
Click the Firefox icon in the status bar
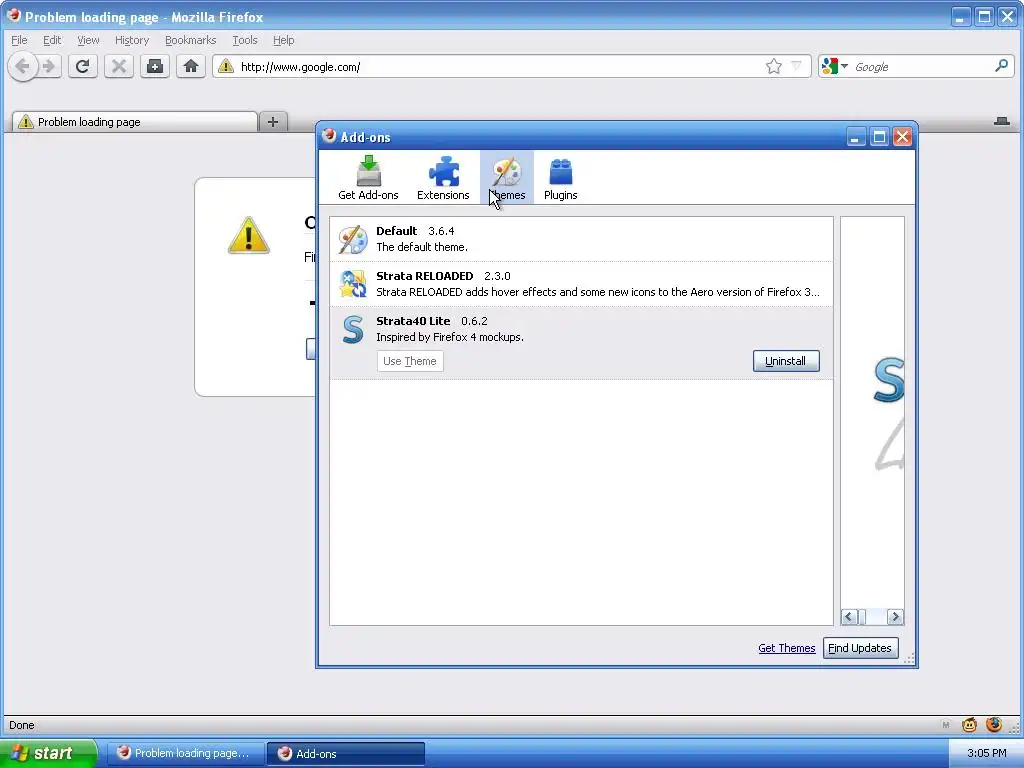coord(994,724)
